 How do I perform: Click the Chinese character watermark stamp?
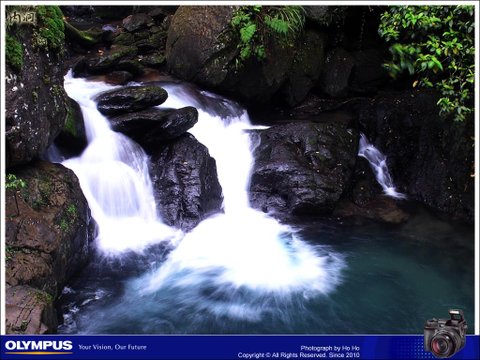tap(21, 18)
